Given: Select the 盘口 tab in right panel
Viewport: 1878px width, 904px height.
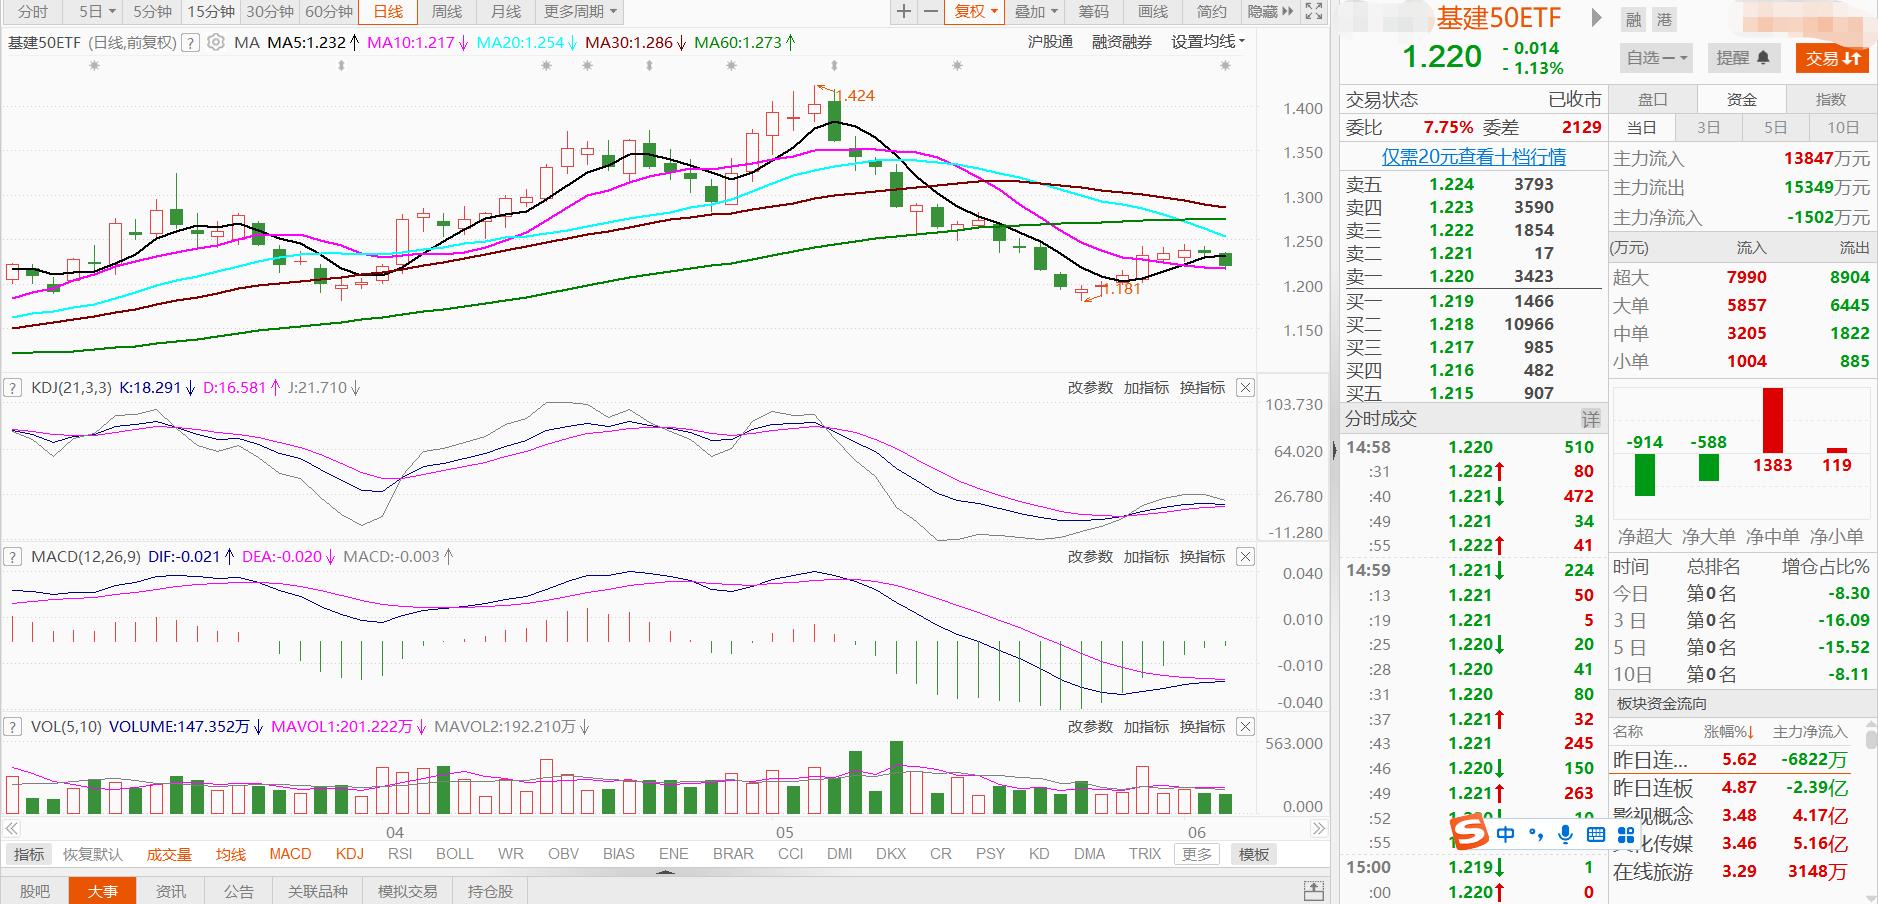Looking at the screenshot, I should [x=1652, y=99].
